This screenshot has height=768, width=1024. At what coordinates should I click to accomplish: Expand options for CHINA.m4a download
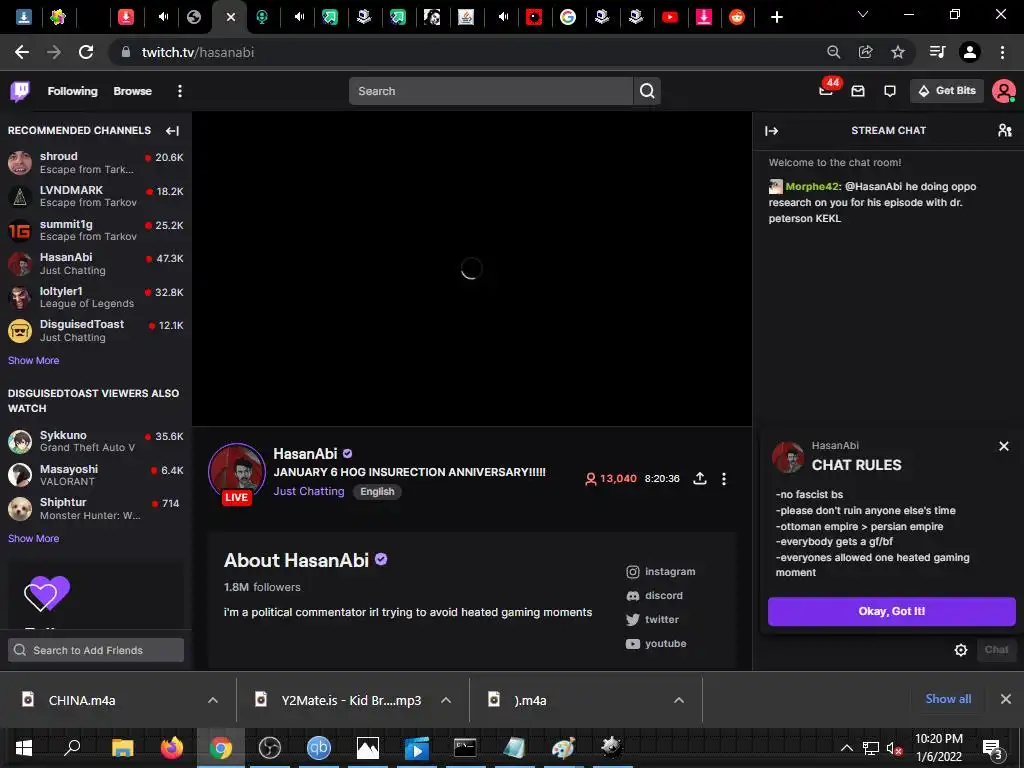coord(213,700)
